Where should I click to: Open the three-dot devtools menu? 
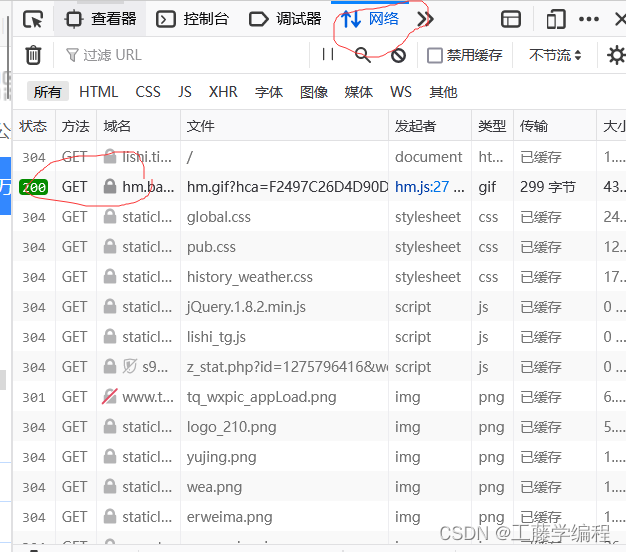pos(588,19)
